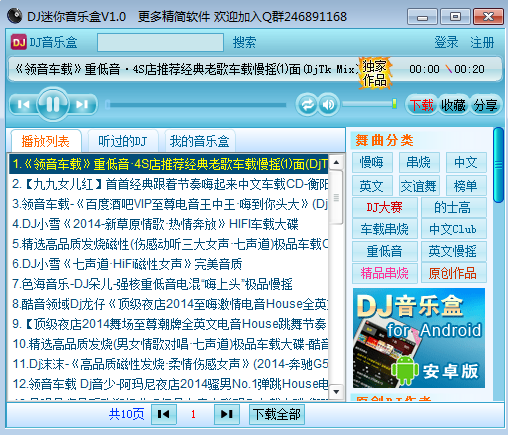Screen dimensions: 508x435
Task: Adjust the volume slider handle
Action: point(394,104)
